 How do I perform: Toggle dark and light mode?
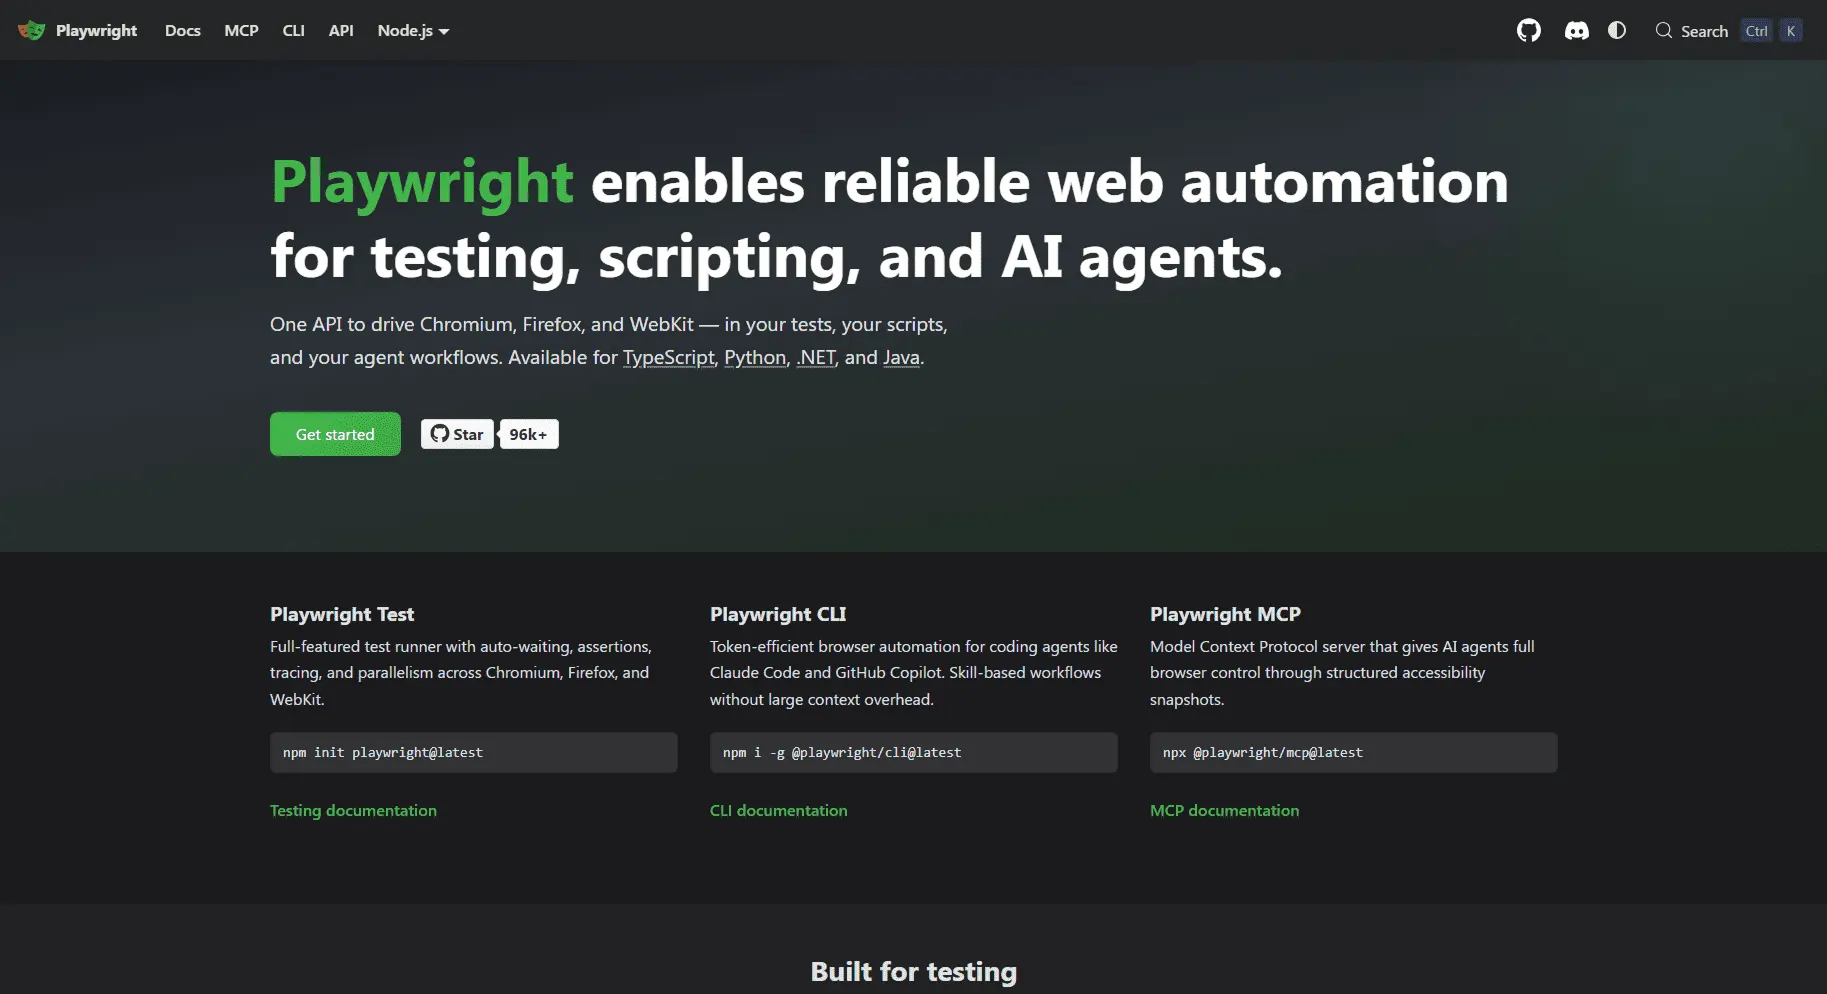pos(1617,31)
